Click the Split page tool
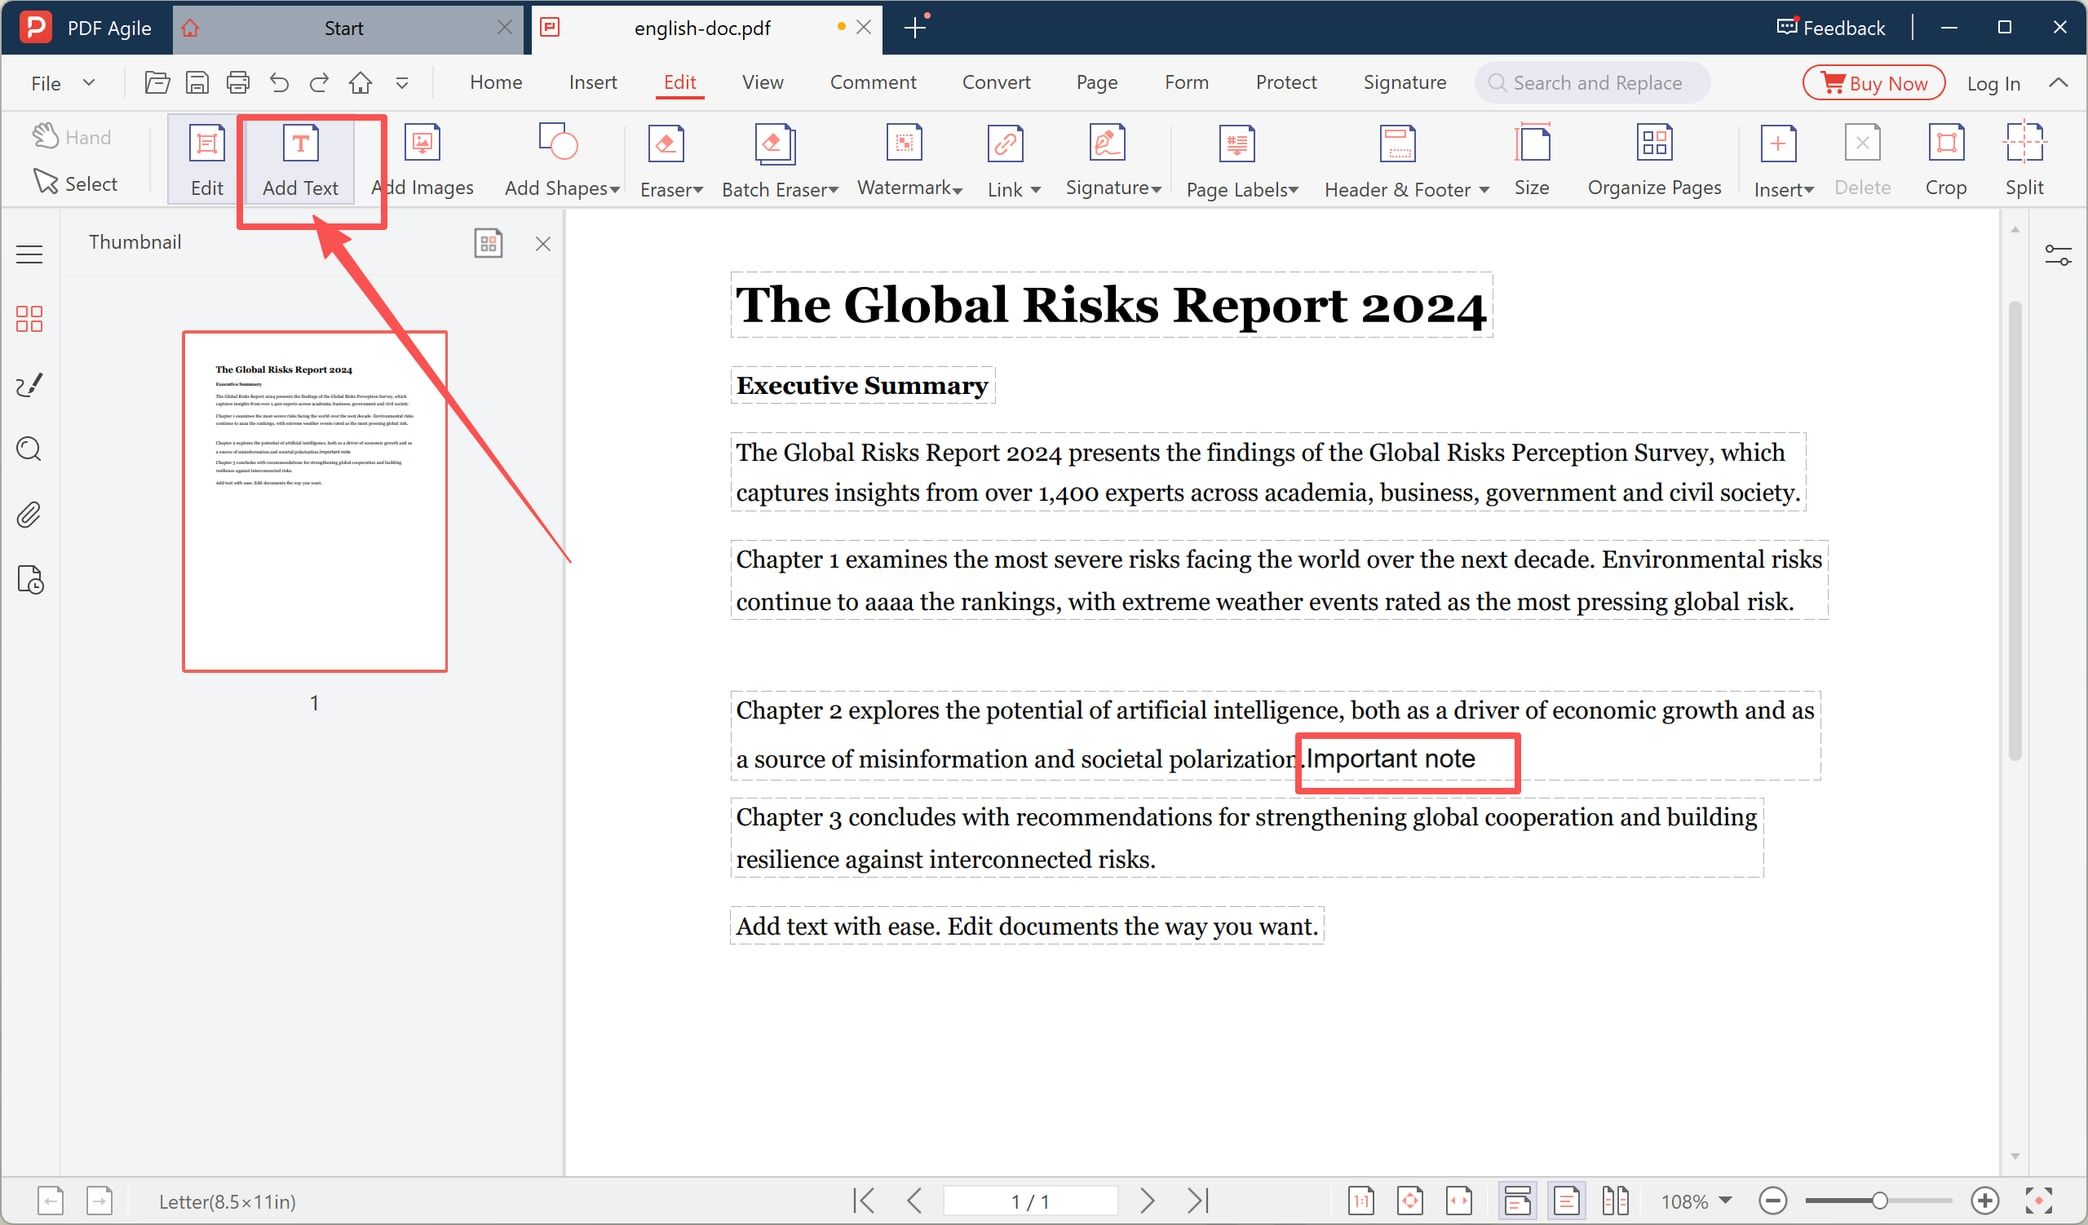 (x=2024, y=161)
